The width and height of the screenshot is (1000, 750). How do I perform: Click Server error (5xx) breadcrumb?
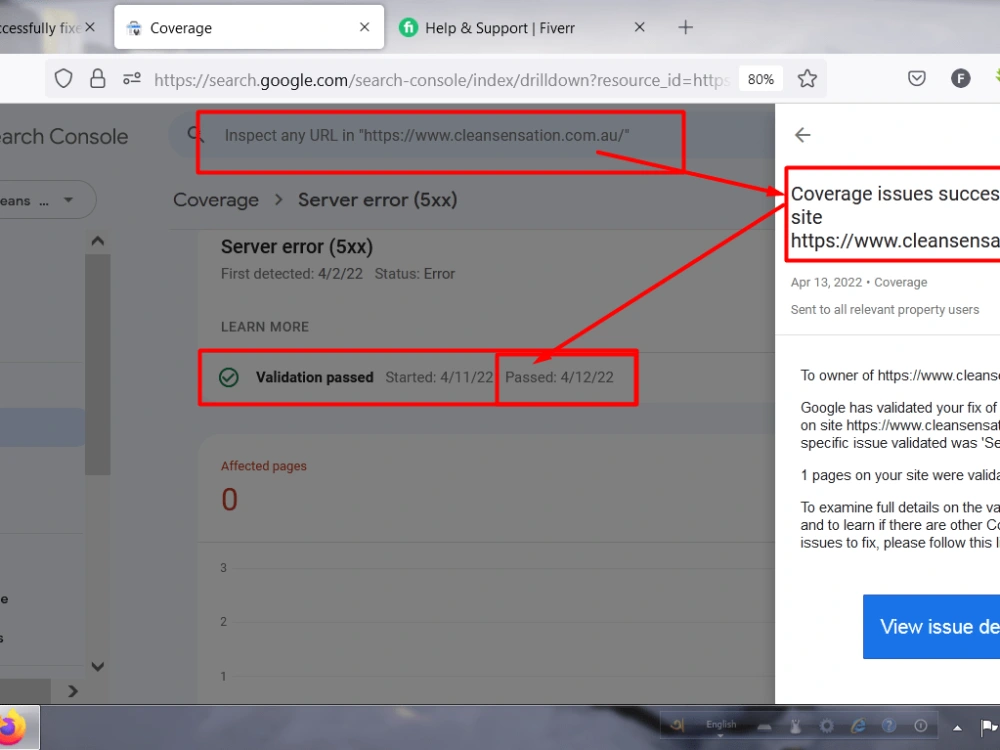click(378, 200)
